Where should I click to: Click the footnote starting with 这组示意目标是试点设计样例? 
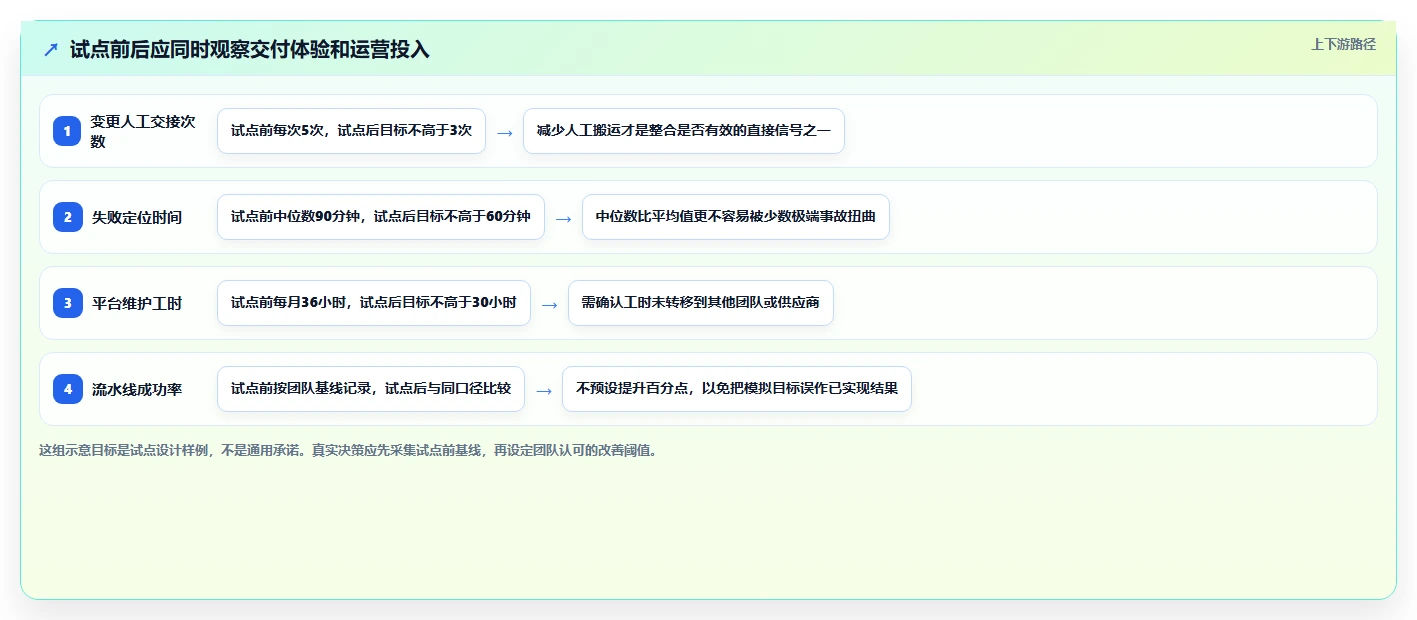348,450
